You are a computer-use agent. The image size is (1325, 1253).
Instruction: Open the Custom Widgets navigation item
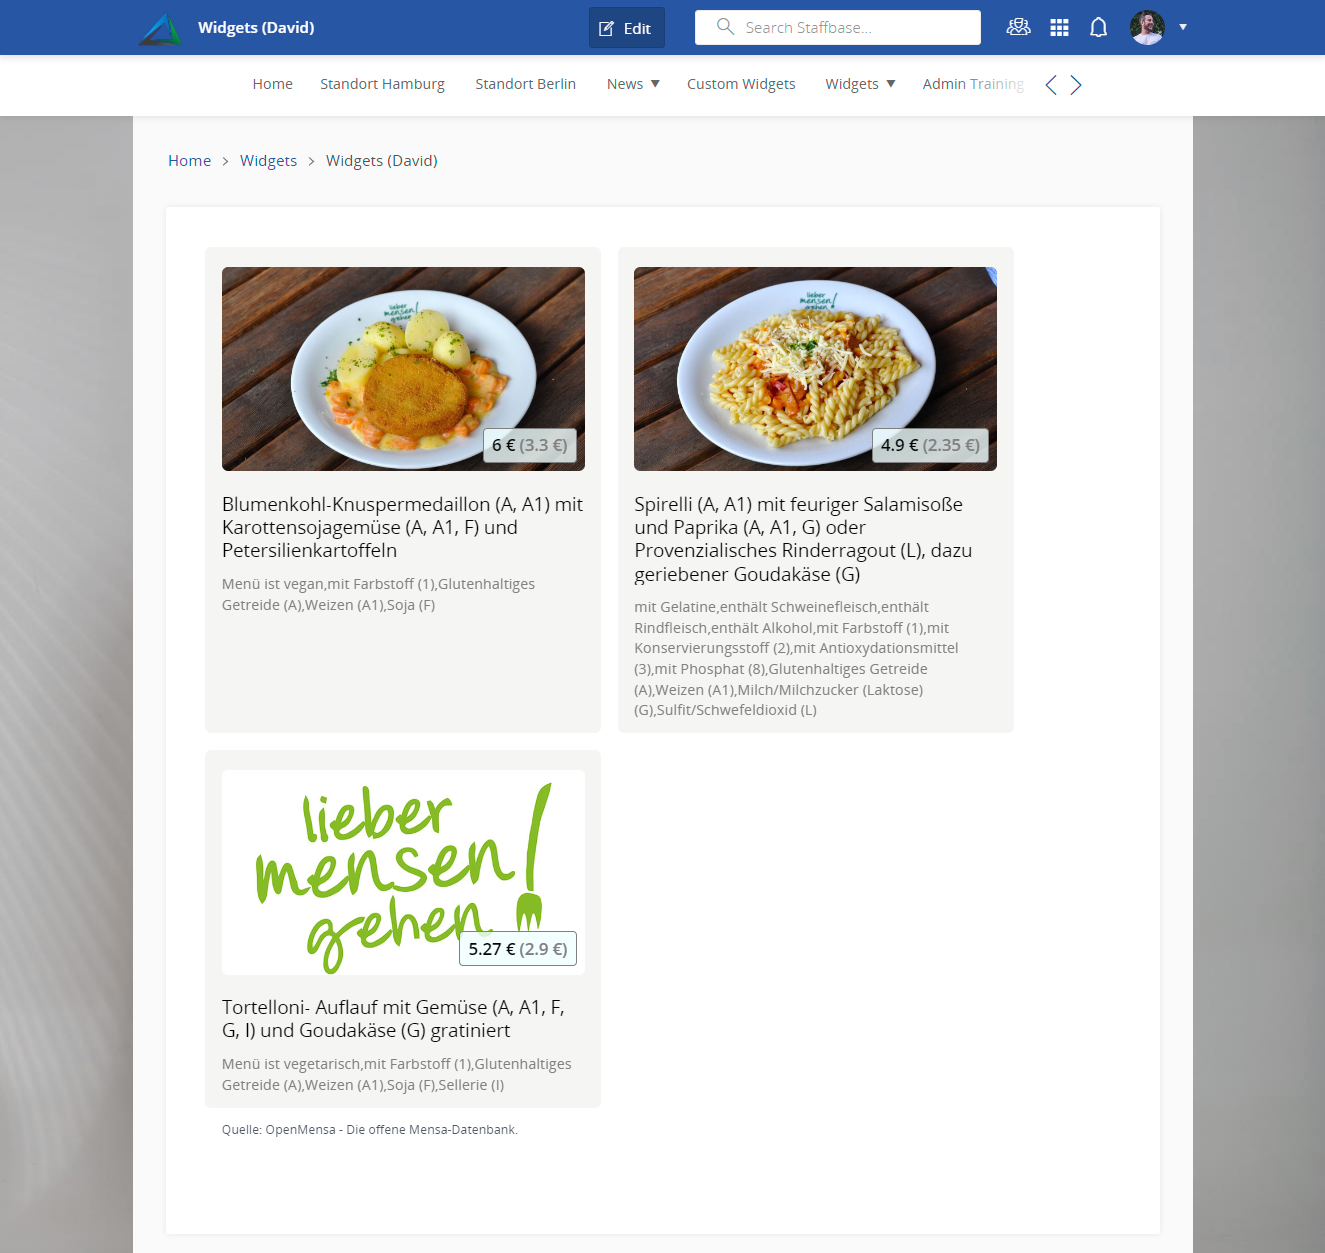coord(741,84)
